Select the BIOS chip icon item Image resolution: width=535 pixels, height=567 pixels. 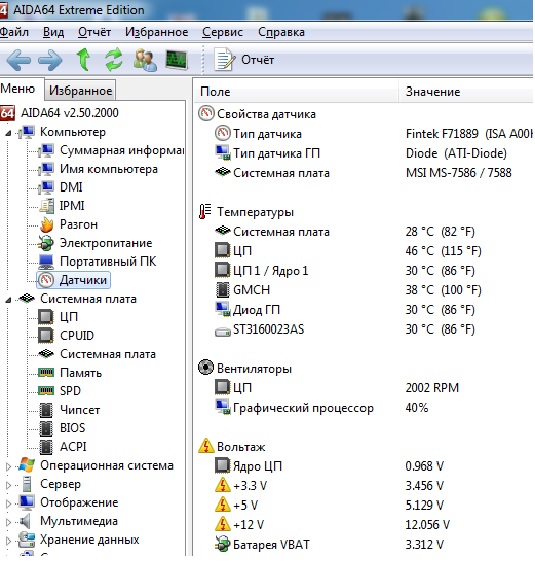click(x=46, y=428)
